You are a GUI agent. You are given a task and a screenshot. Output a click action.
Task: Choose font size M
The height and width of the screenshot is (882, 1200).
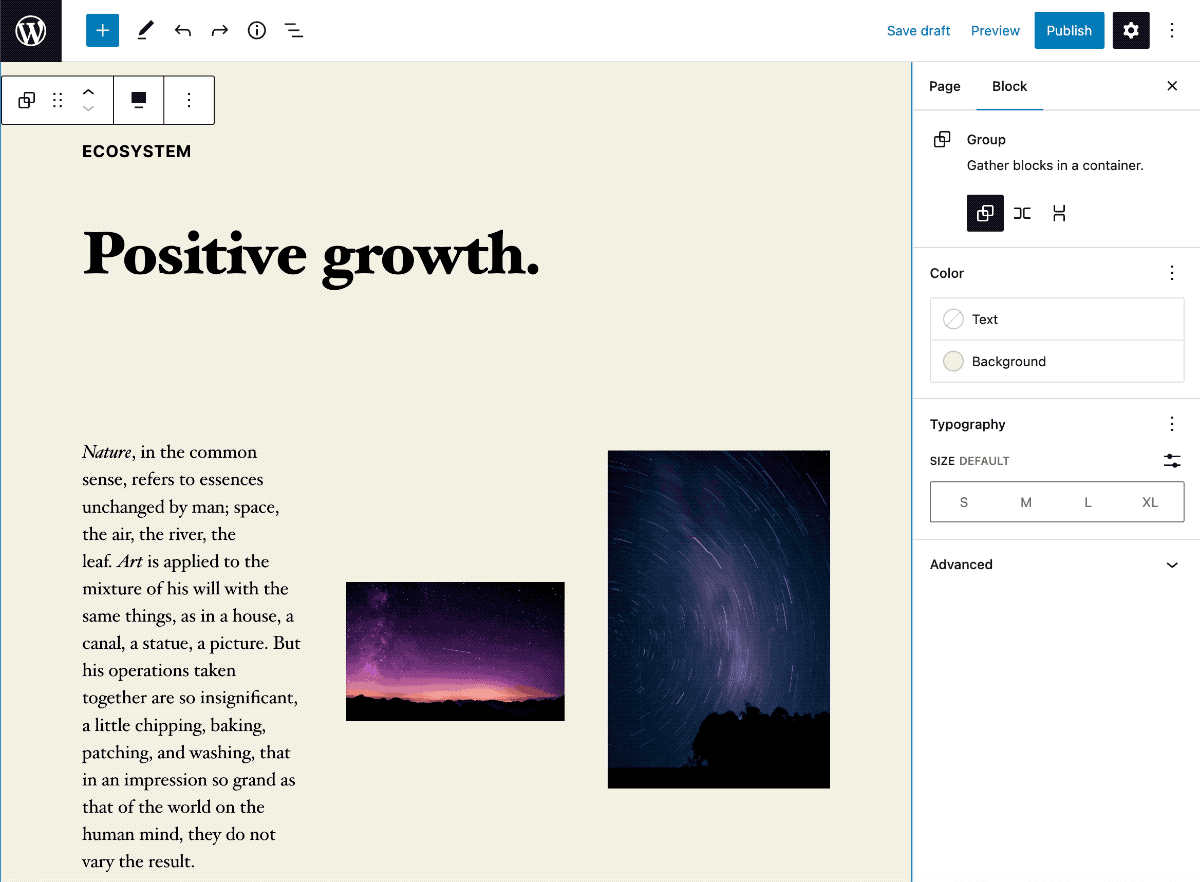[1026, 502]
